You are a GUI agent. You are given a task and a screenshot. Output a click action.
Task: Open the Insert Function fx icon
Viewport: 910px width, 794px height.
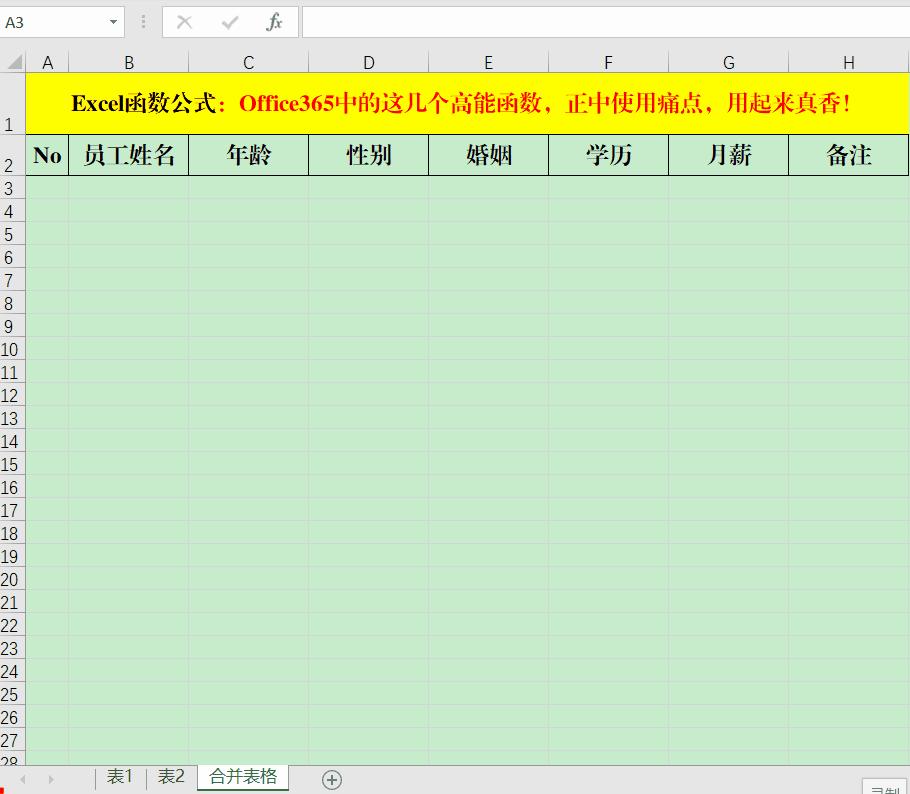[274, 22]
